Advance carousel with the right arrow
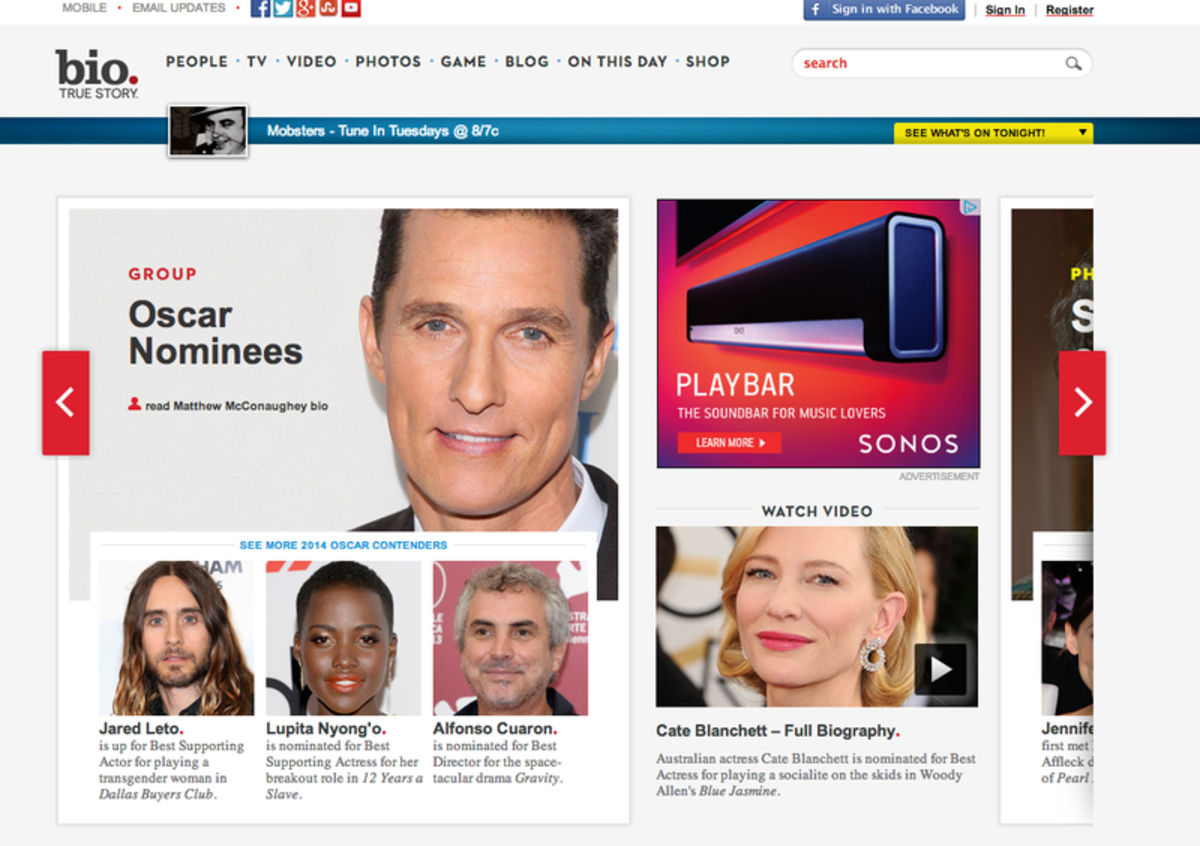 [x=1082, y=401]
